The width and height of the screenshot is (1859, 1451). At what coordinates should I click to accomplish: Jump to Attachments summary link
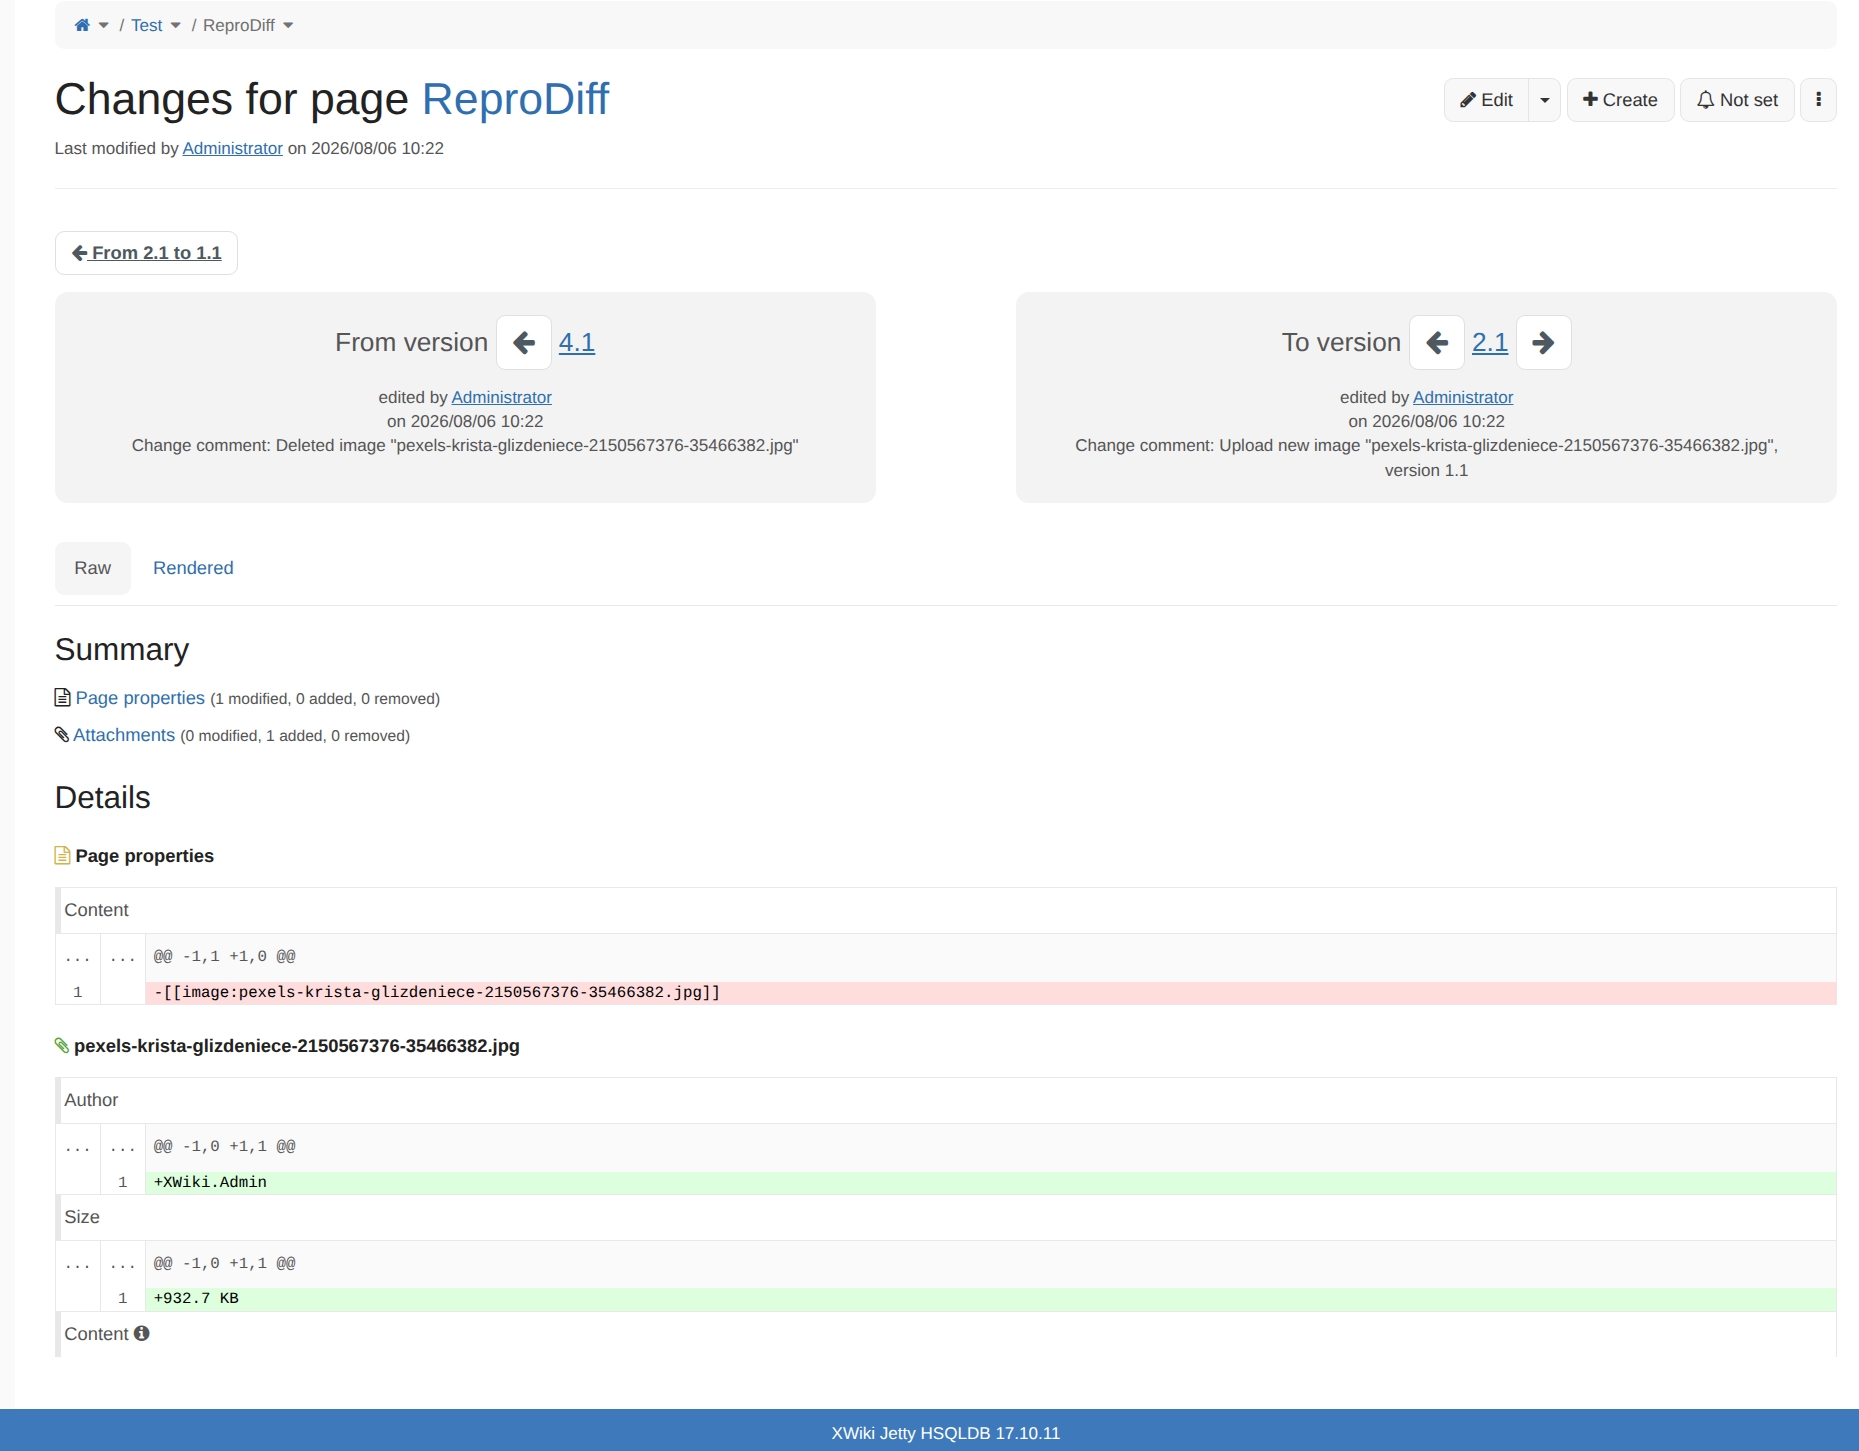tap(124, 735)
